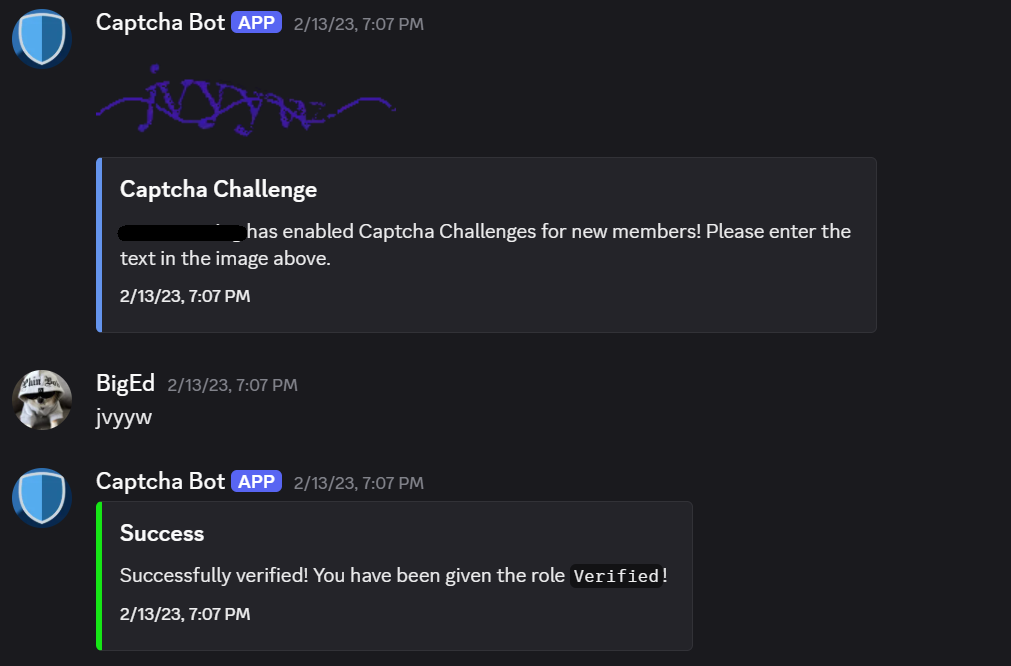This screenshot has height=666, width=1011.
Task: Click the timestamp inside the Success embed
Action: (x=184, y=613)
